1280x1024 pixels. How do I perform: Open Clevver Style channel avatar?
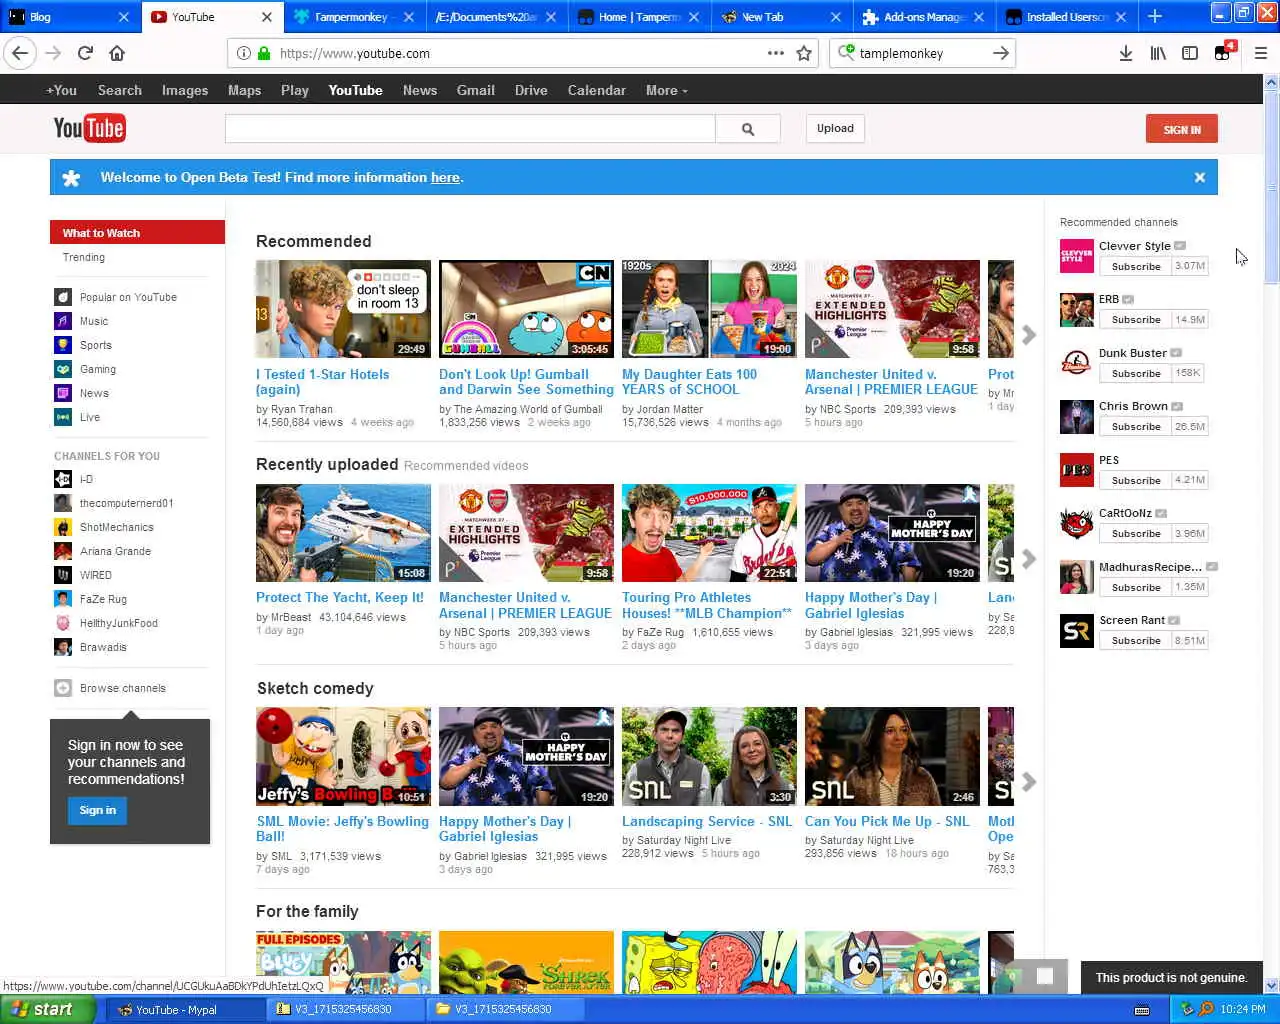[x=1077, y=256]
